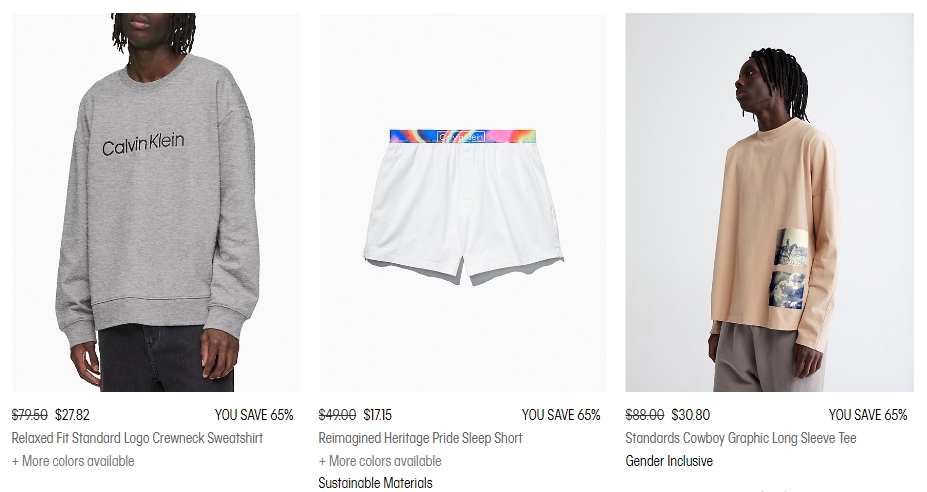Click the rainbow waistband on the sleep short
The width and height of the screenshot is (927, 492).
click(x=463, y=137)
